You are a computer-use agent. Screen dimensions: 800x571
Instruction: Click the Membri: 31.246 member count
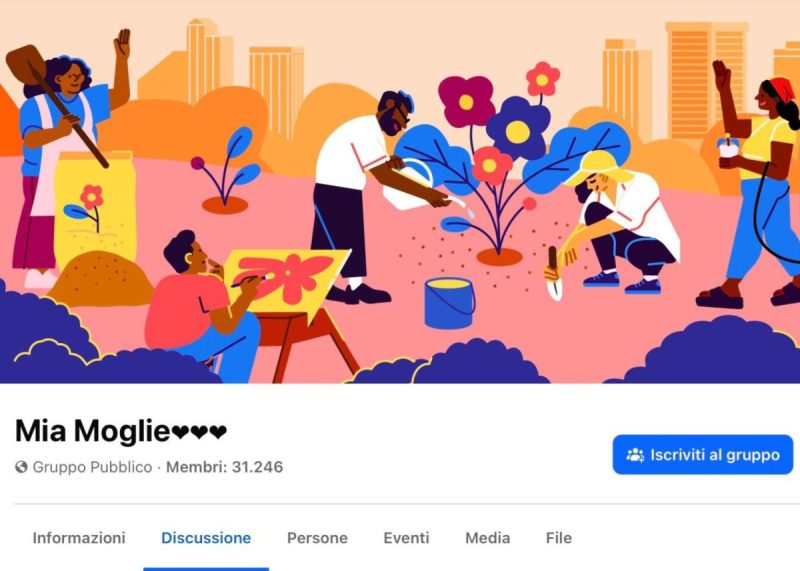click(x=224, y=467)
